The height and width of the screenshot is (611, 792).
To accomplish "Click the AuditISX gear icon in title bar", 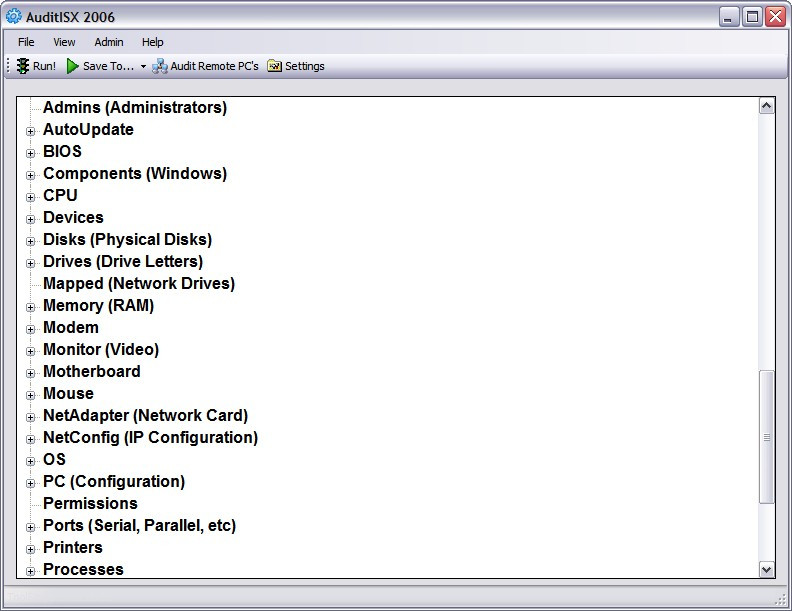I will pos(14,16).
